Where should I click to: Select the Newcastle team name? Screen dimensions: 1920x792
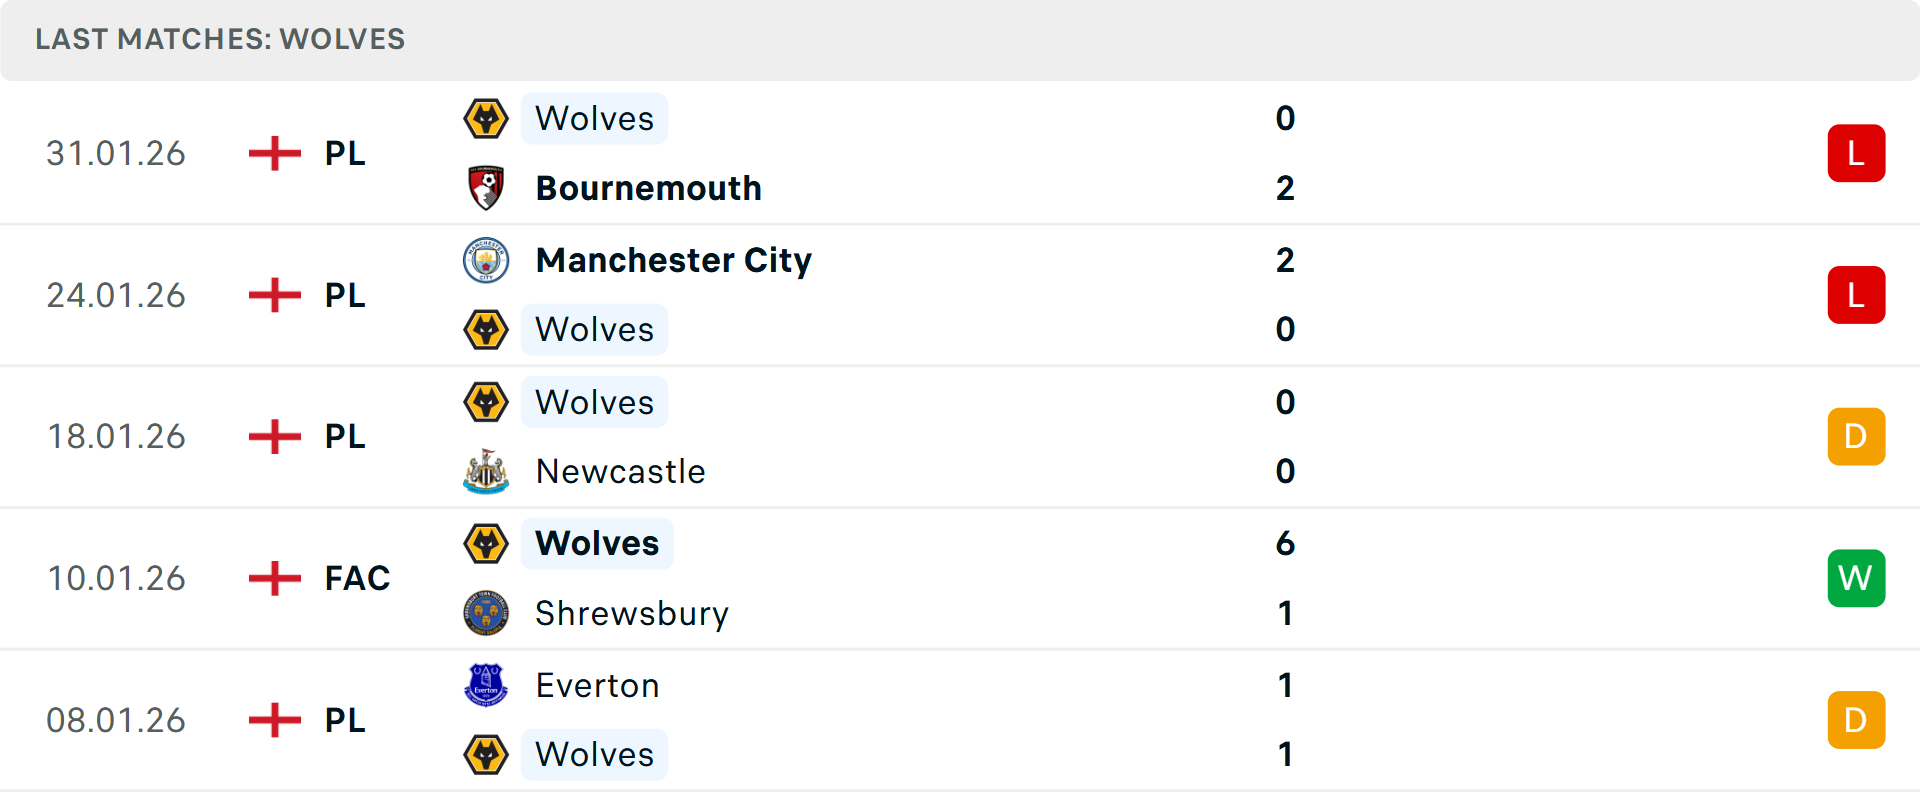tap(620, 471)
